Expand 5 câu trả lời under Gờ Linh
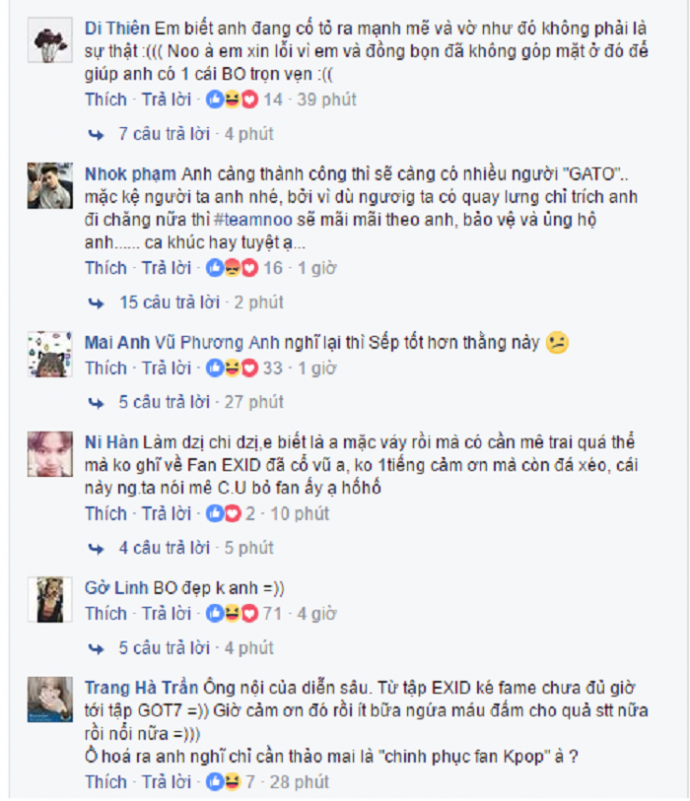The image size is (690, 801). [164, 648]
